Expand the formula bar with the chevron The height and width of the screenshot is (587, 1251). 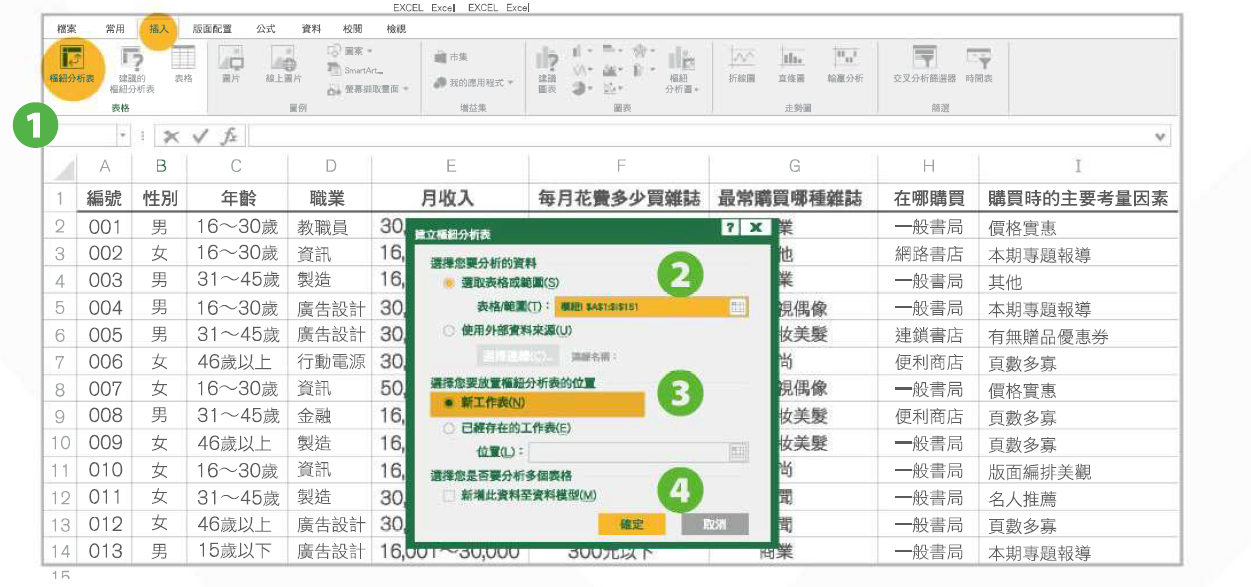(1161, 136)
